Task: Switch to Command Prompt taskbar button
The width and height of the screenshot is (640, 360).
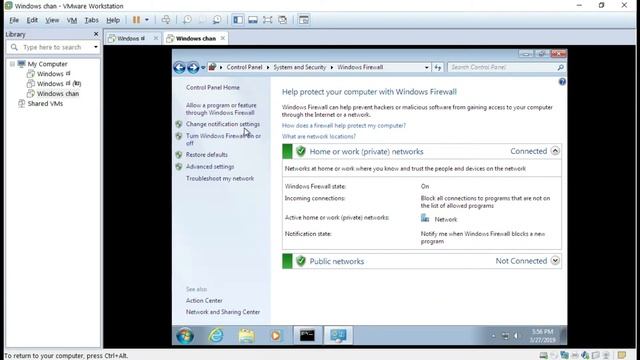Action: click(307, 336)
